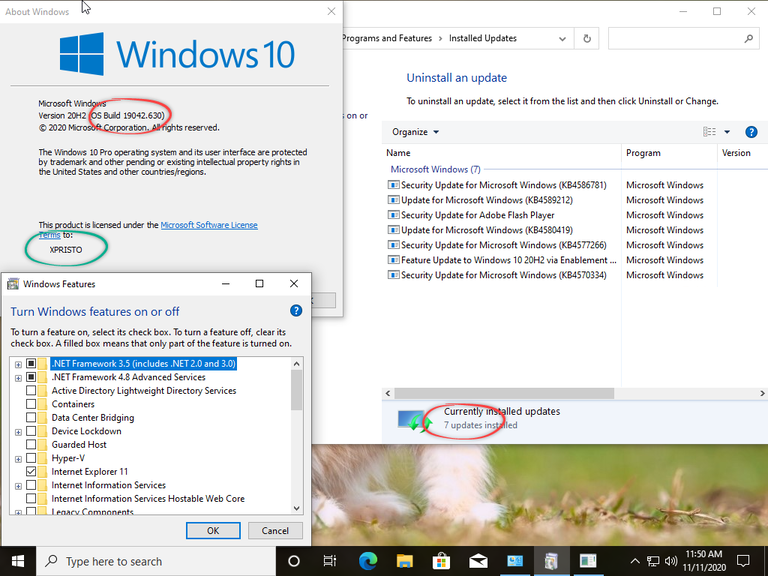Open help in Windows Features dialog
Image resolution: width=768 pixels, height=576 pixels.
(x=296, y=311)
